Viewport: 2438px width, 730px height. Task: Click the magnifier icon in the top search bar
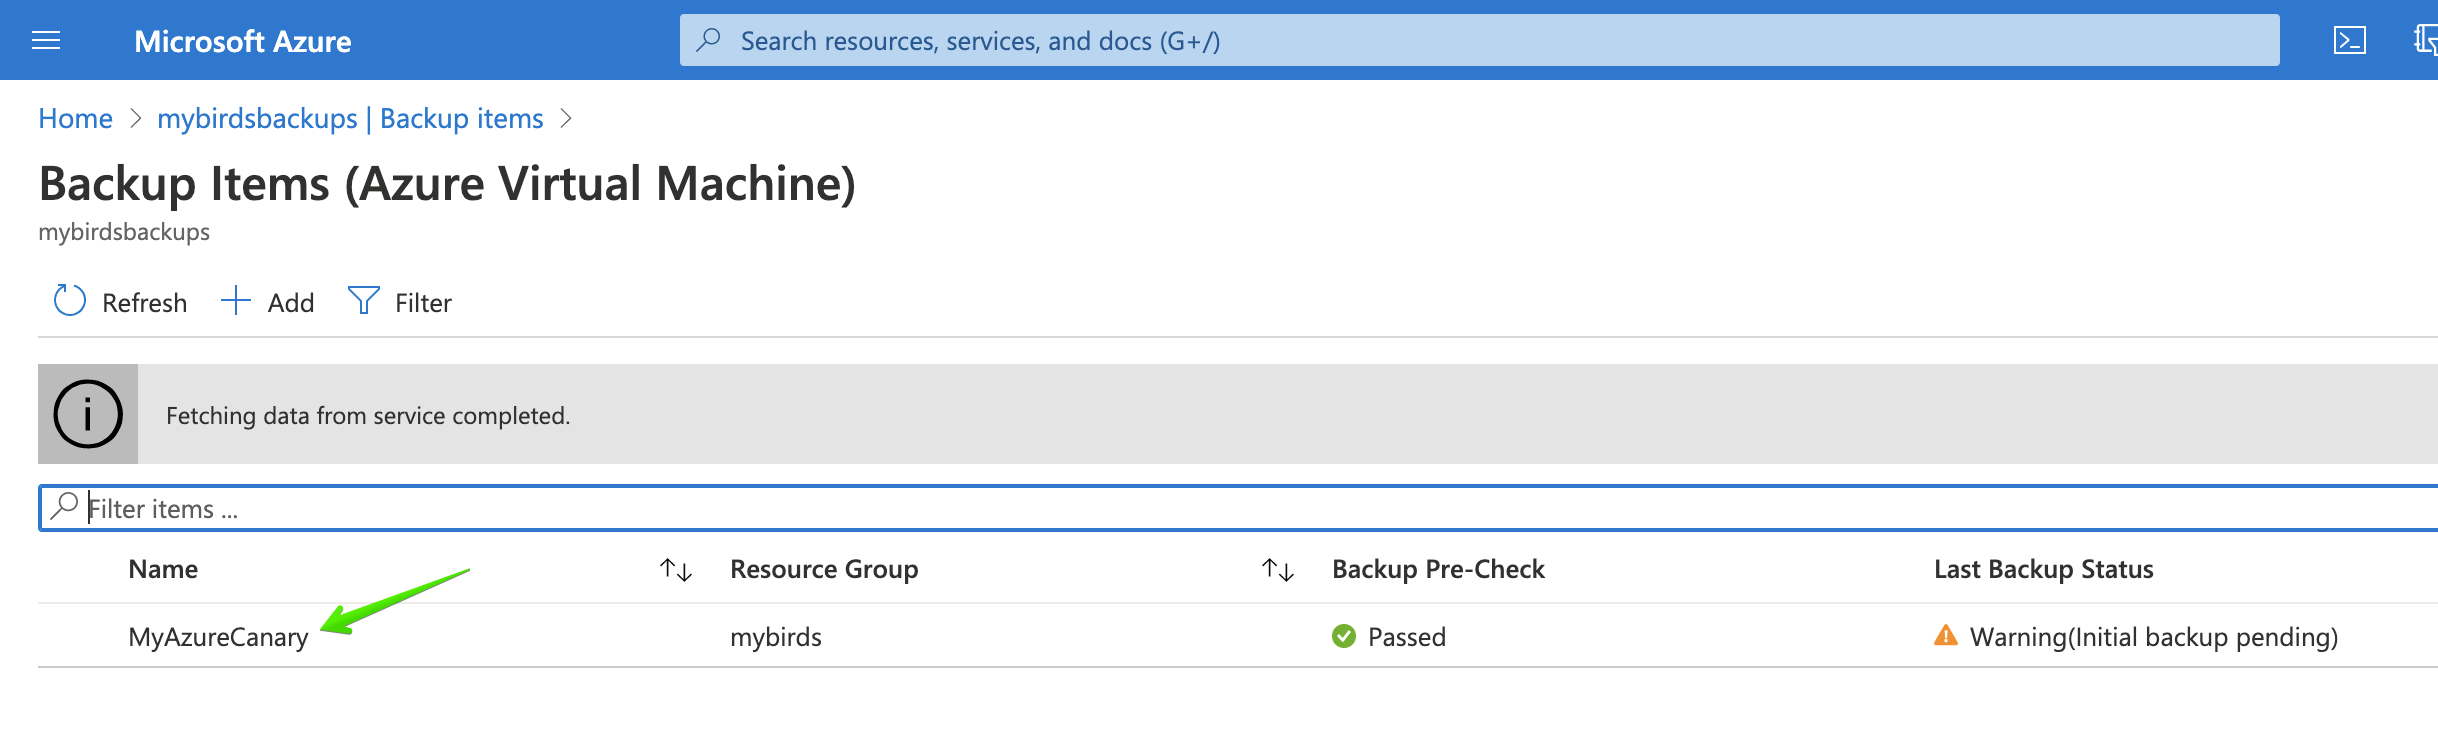tap(709, 40)
